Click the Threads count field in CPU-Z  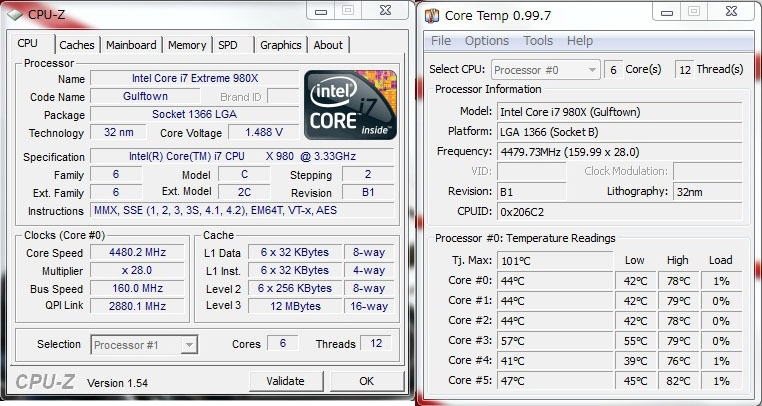(376, 344)
